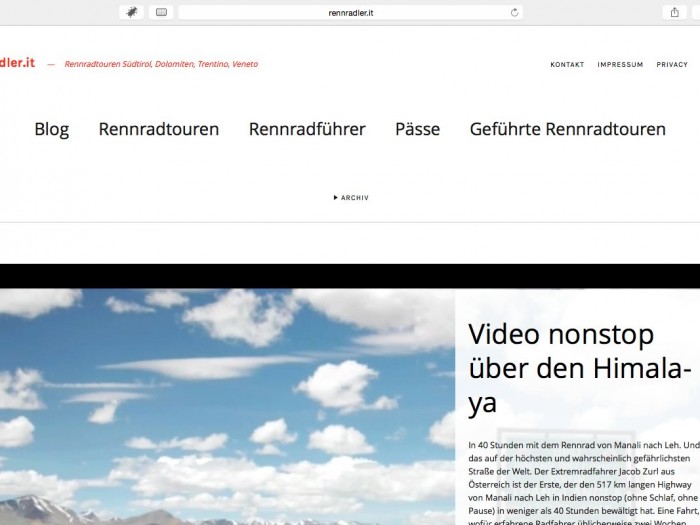Open the Rennradtouren menu item
The height and width of the screenshot is (525, 700).
coord(159,129)
